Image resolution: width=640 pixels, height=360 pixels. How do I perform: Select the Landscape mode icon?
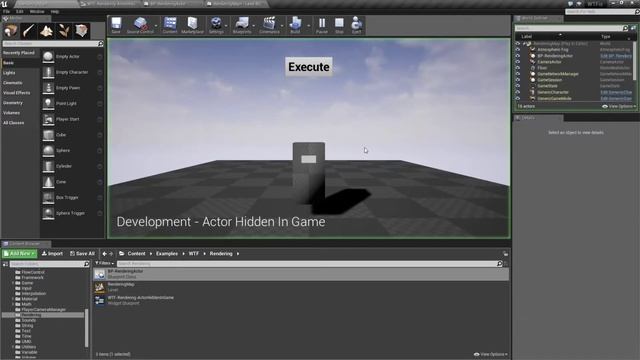pyautogui.click(x=46, y=31)
